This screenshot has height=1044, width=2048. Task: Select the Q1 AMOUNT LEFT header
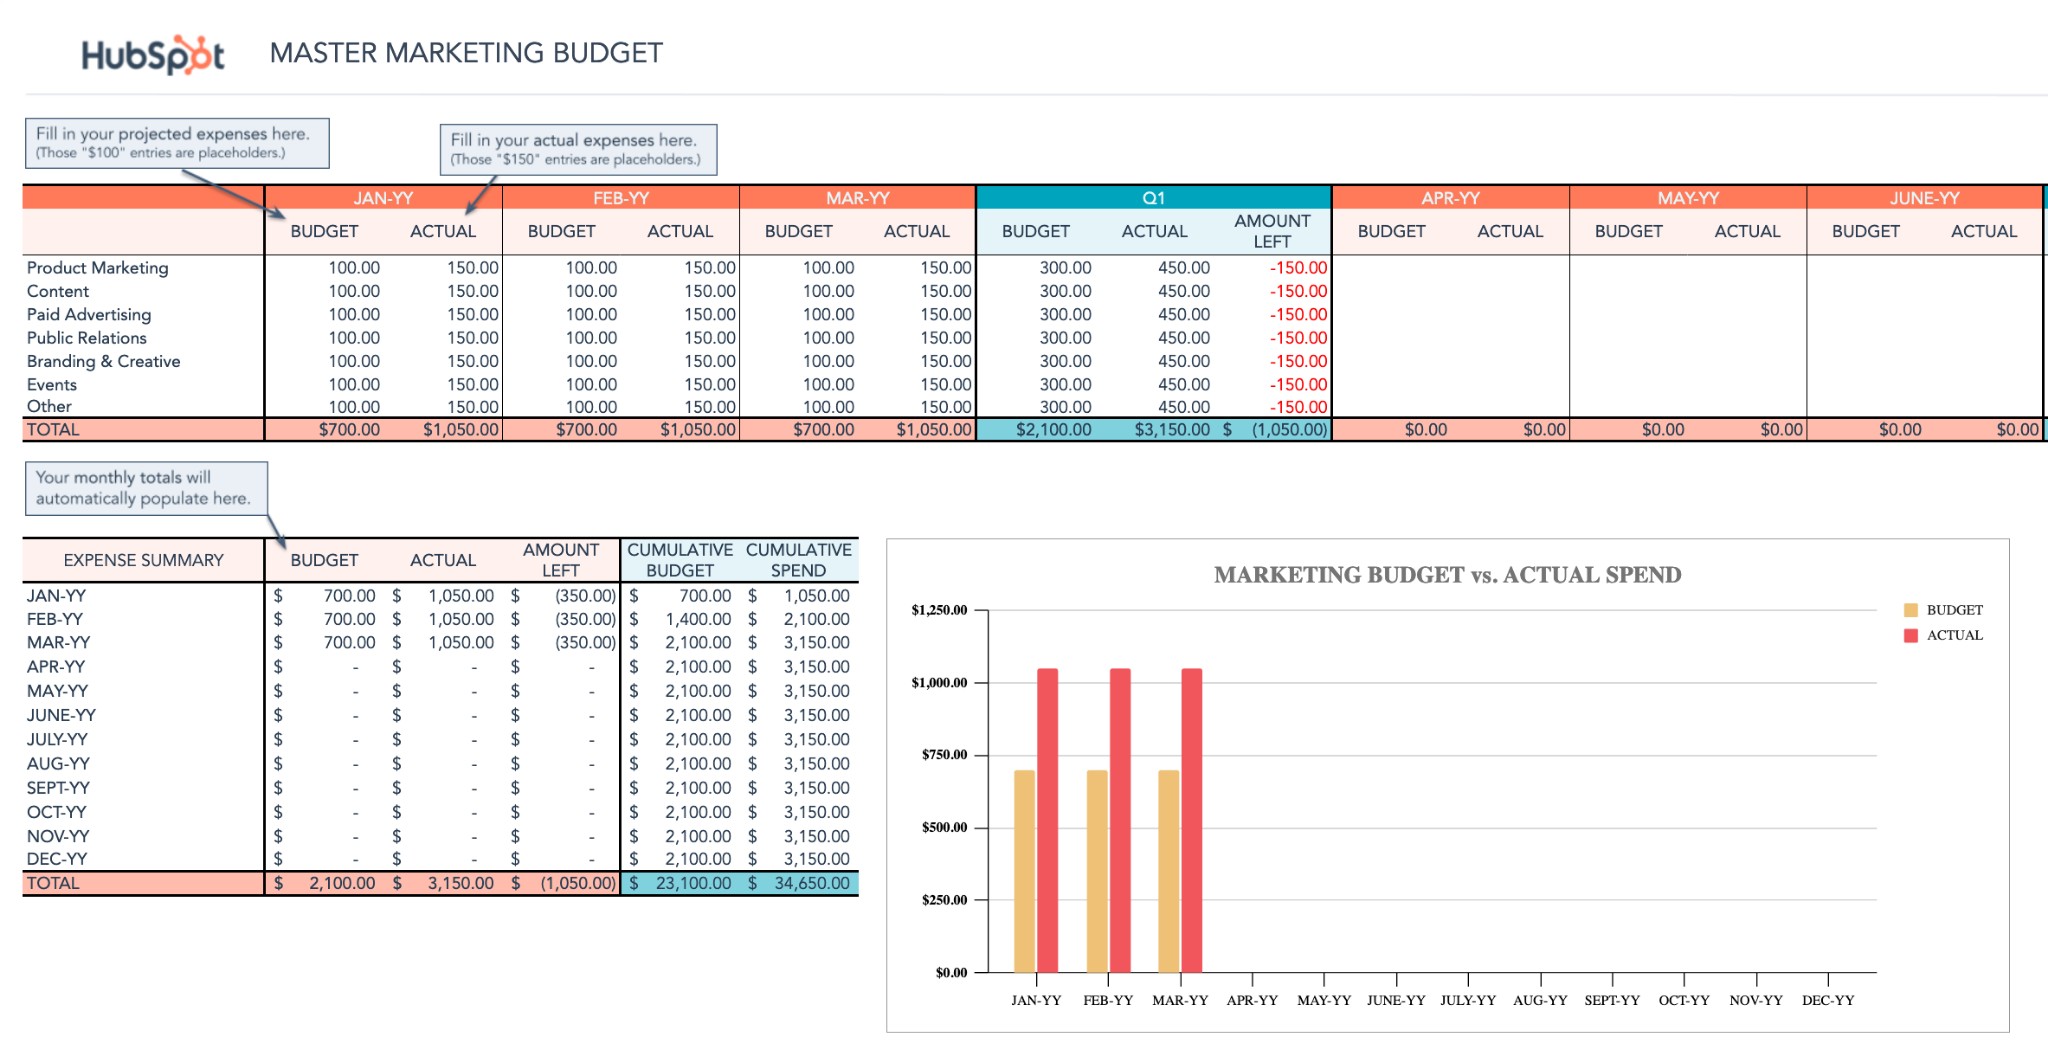1272,231
